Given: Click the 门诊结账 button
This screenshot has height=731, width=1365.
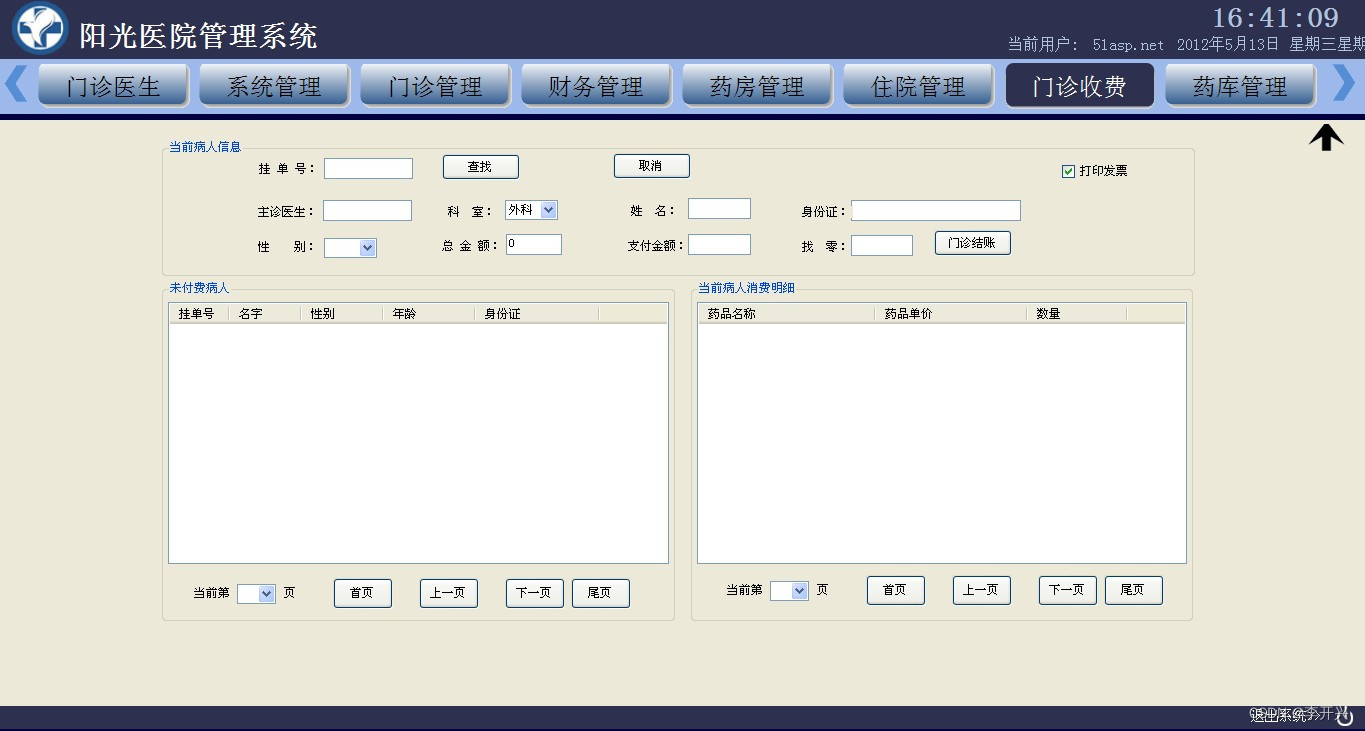Looking at the screenshot, I should 973,243.
